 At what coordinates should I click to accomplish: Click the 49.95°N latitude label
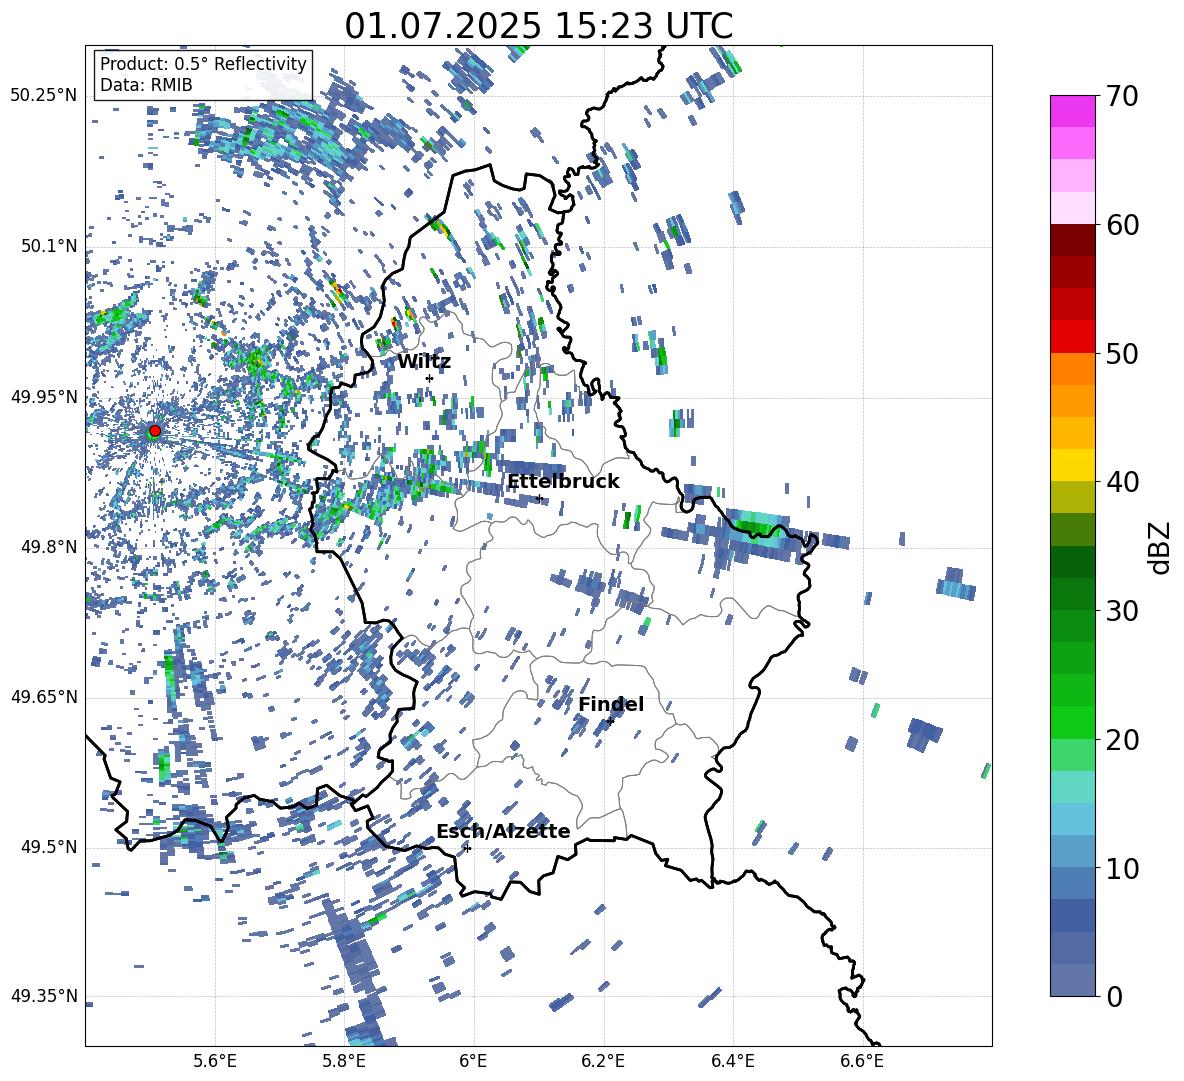pos(44,397)
